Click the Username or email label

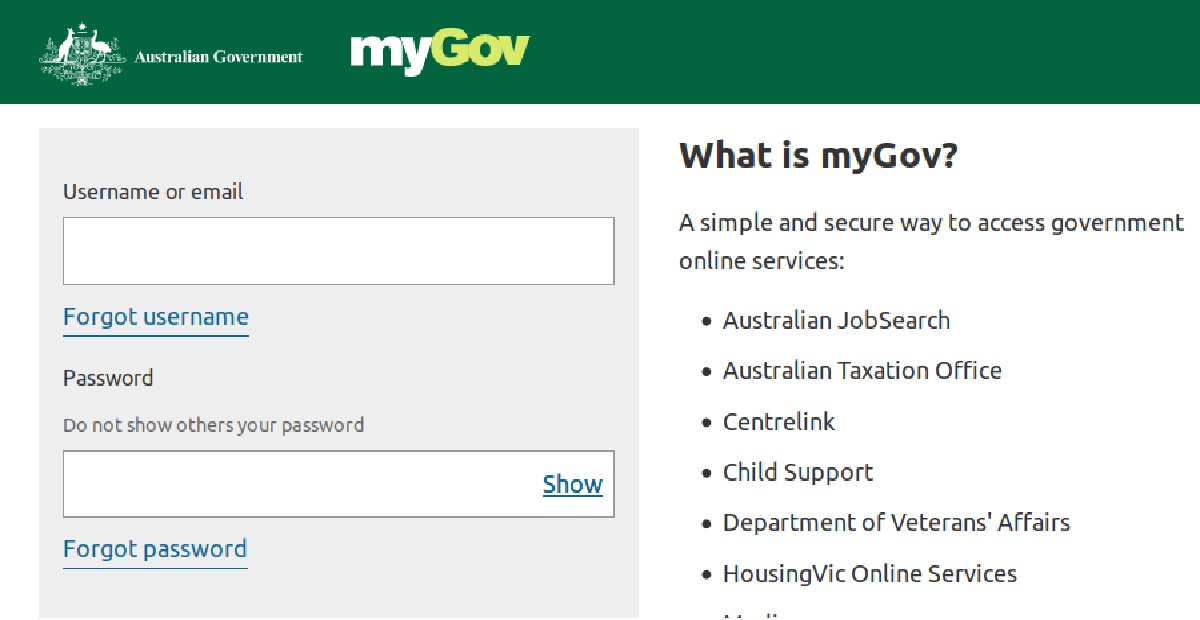[153, 192]
